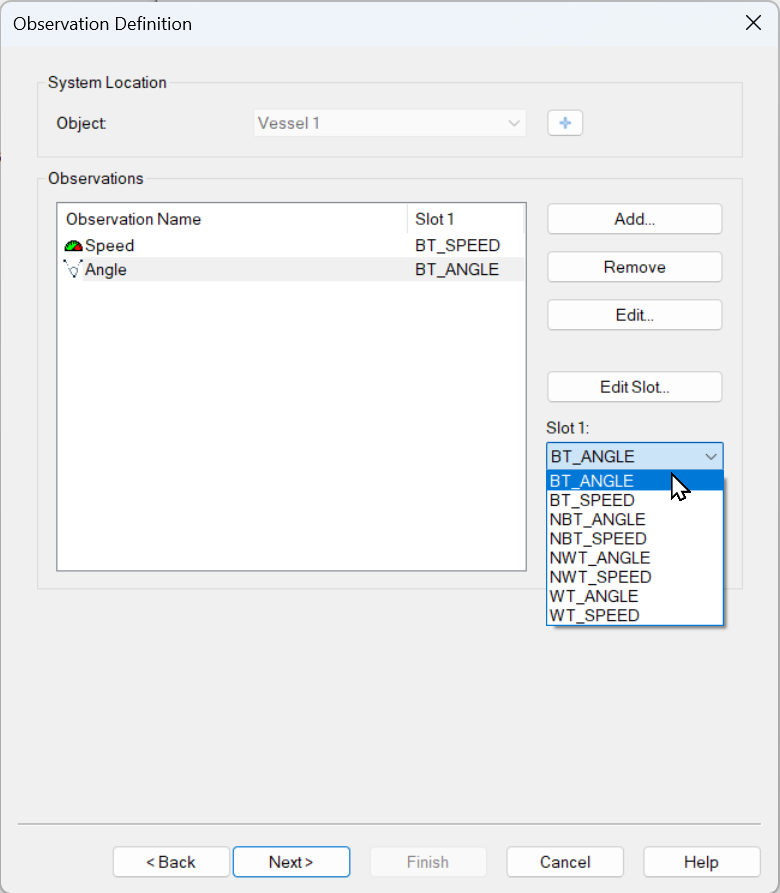
Task: Pick the NWT_SPEED entry
Action: click(599, 577)
